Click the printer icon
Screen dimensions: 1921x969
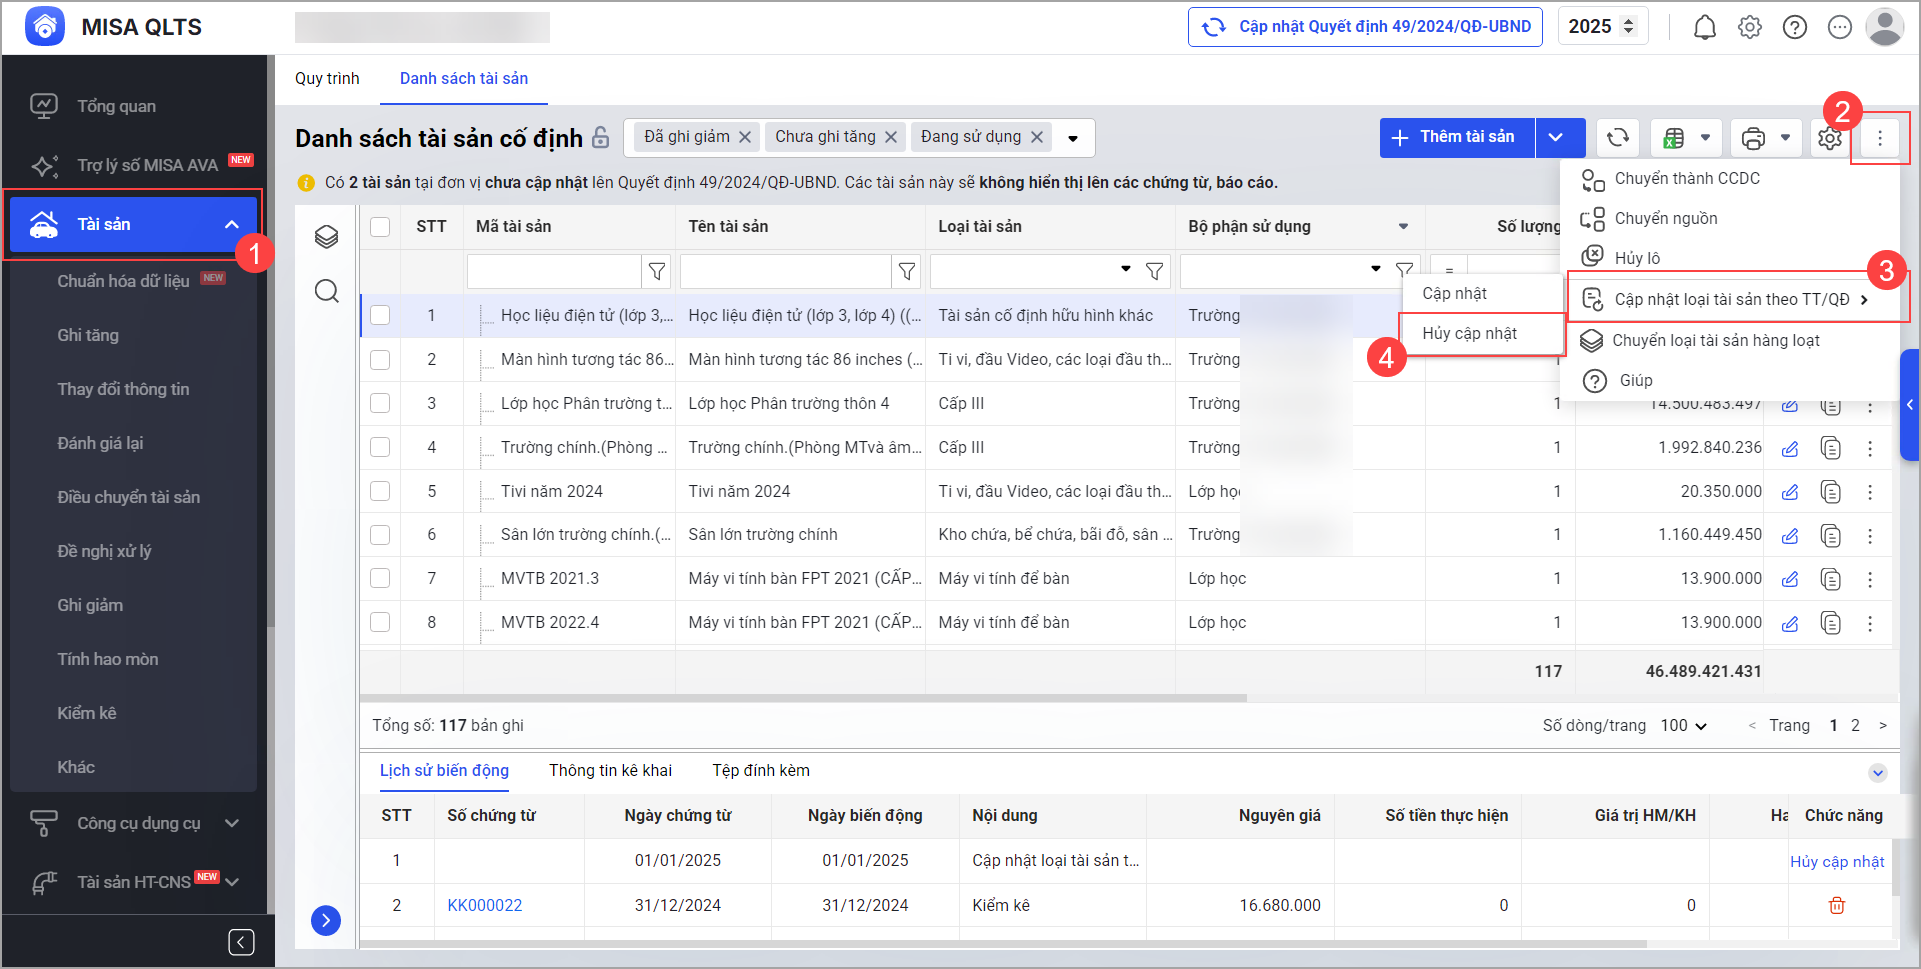(1753, 138)
